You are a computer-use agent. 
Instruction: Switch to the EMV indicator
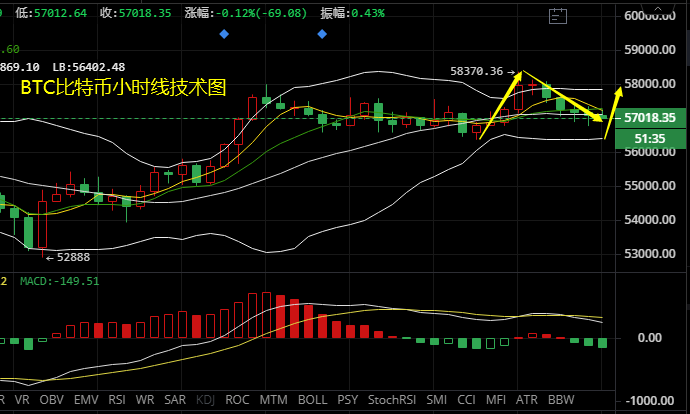coord(86,399)
